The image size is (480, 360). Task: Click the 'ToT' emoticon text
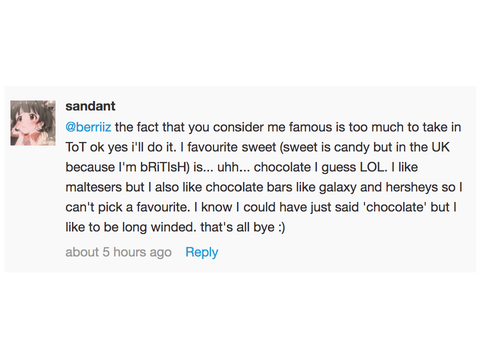(x=76, y=147)
